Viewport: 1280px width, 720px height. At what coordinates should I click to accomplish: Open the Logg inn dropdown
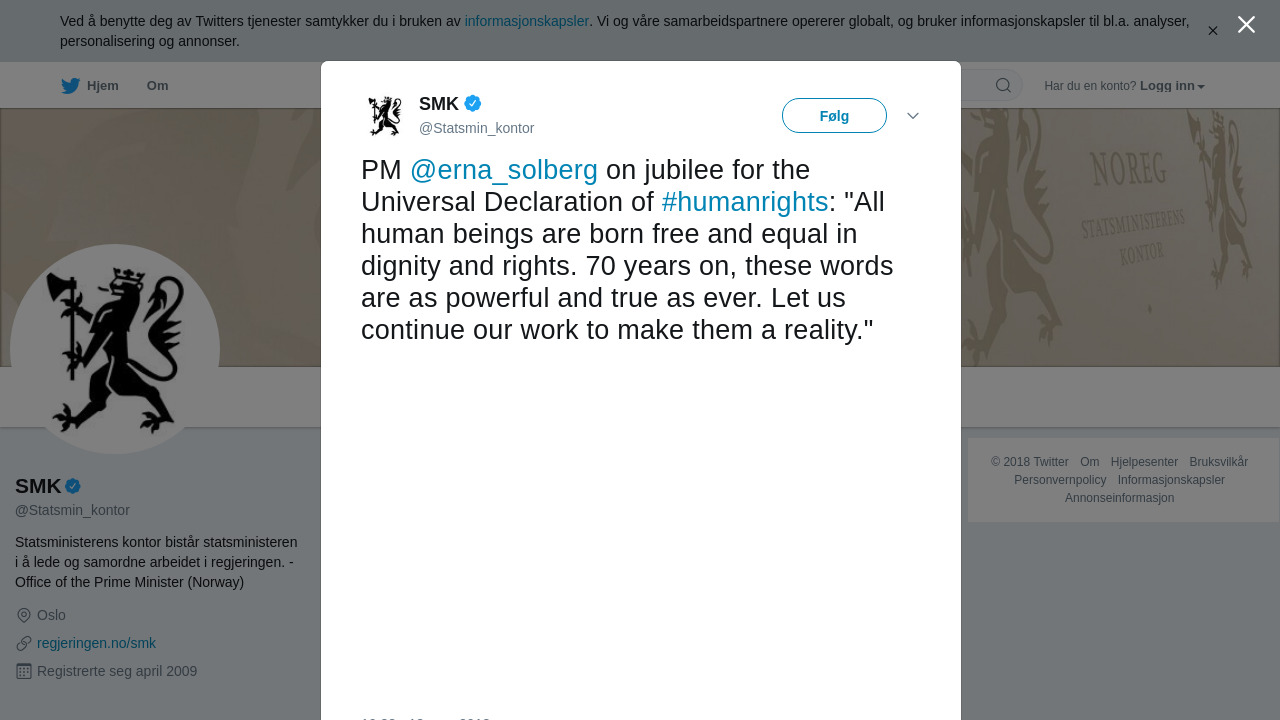(1172, 86)
